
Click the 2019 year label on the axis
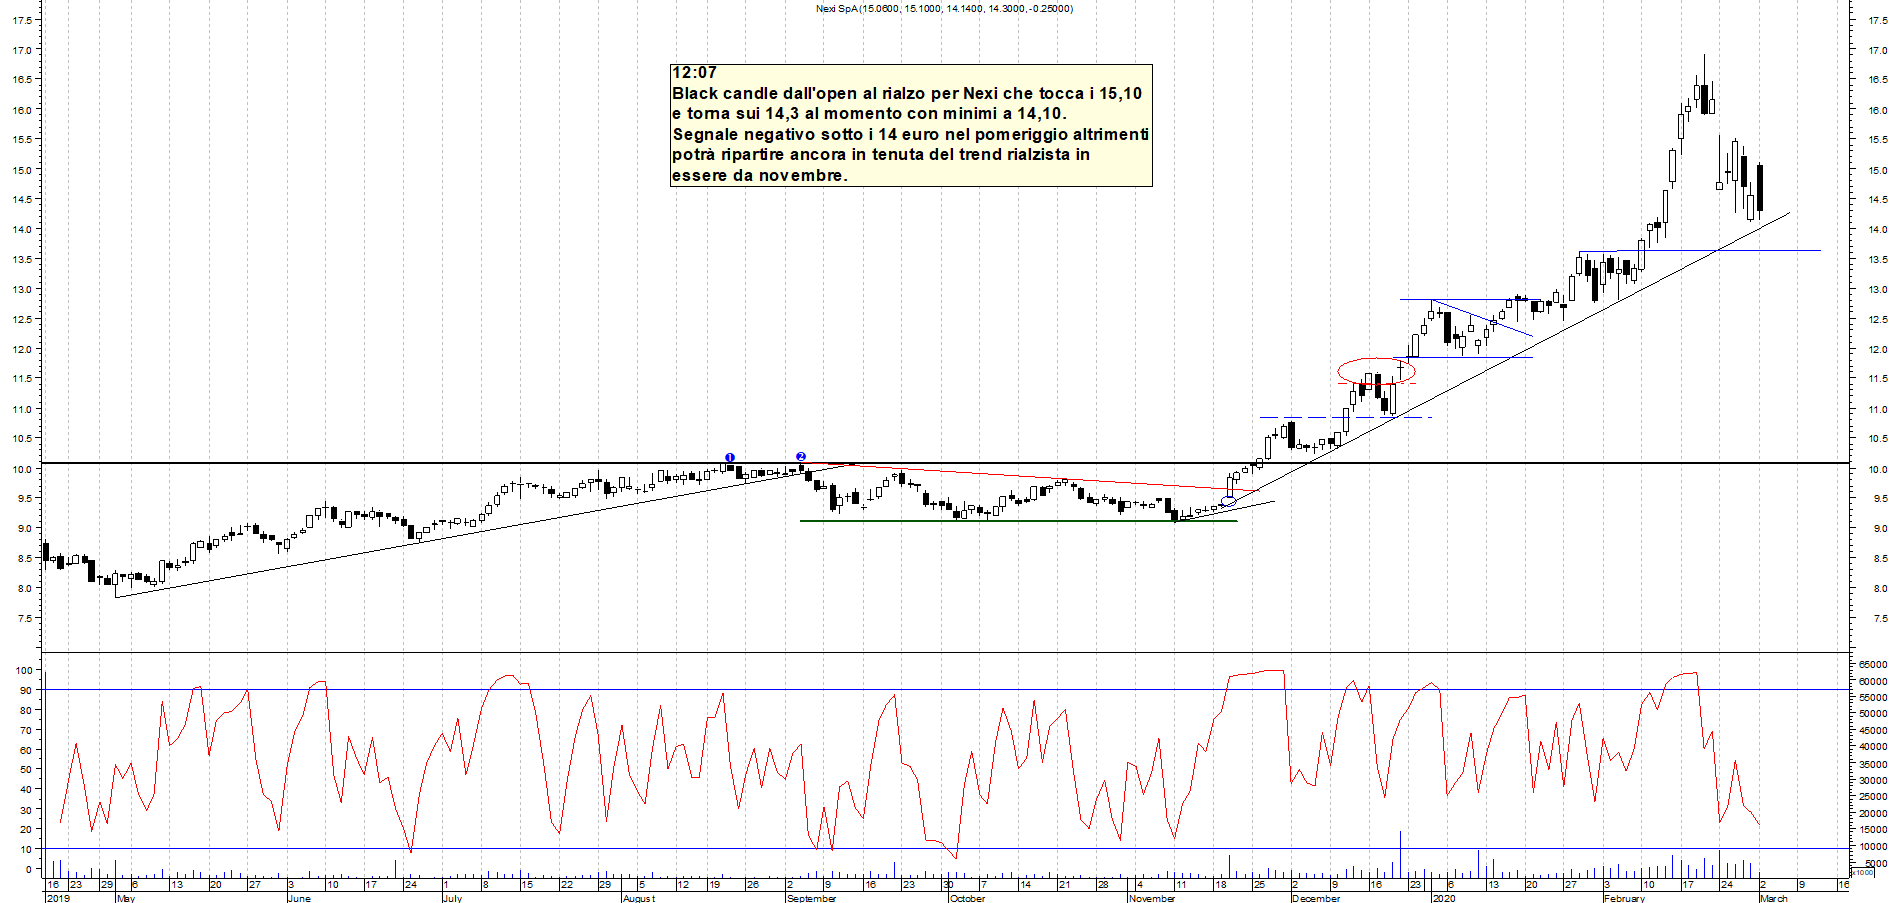click(59, 898)
